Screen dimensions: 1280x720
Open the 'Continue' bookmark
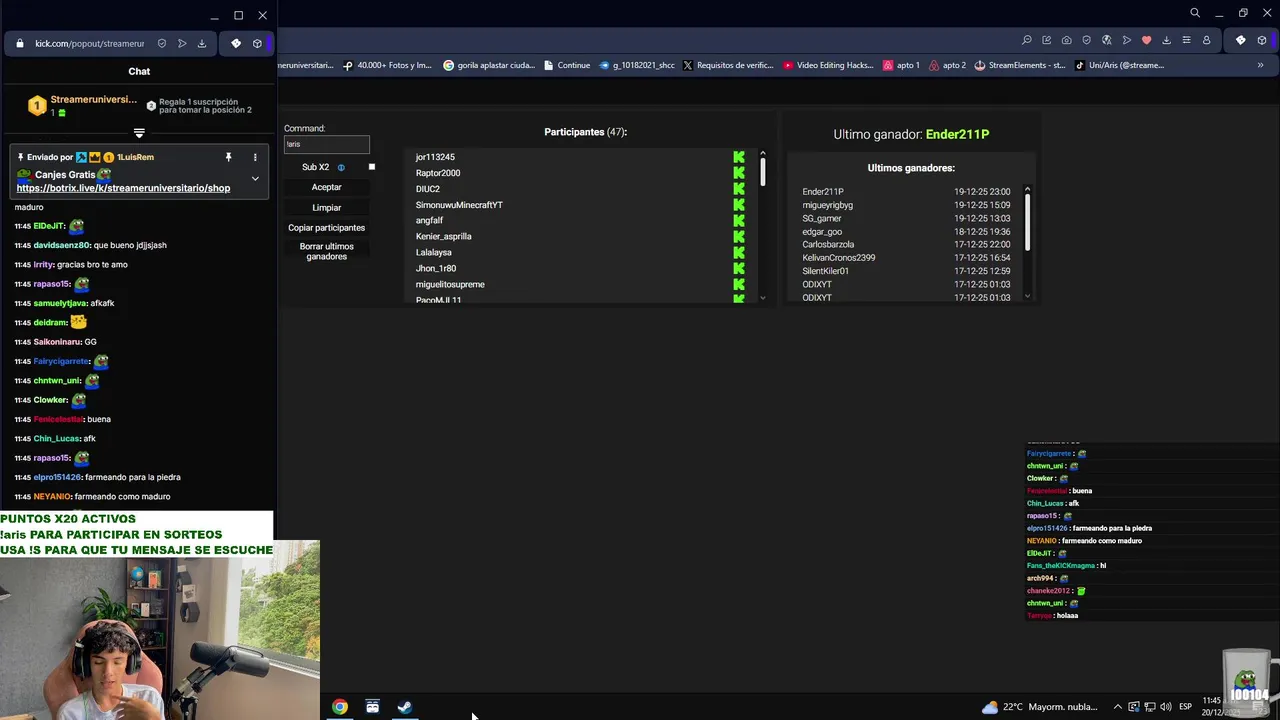[x=567, y=65]
